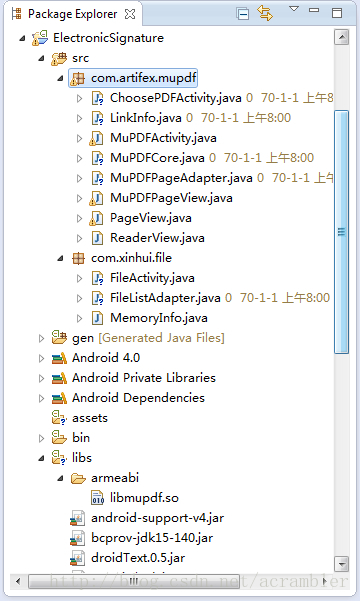Click the PageView.java warning file icon
This screenshot has height=601, width=360.
[96, 218]
